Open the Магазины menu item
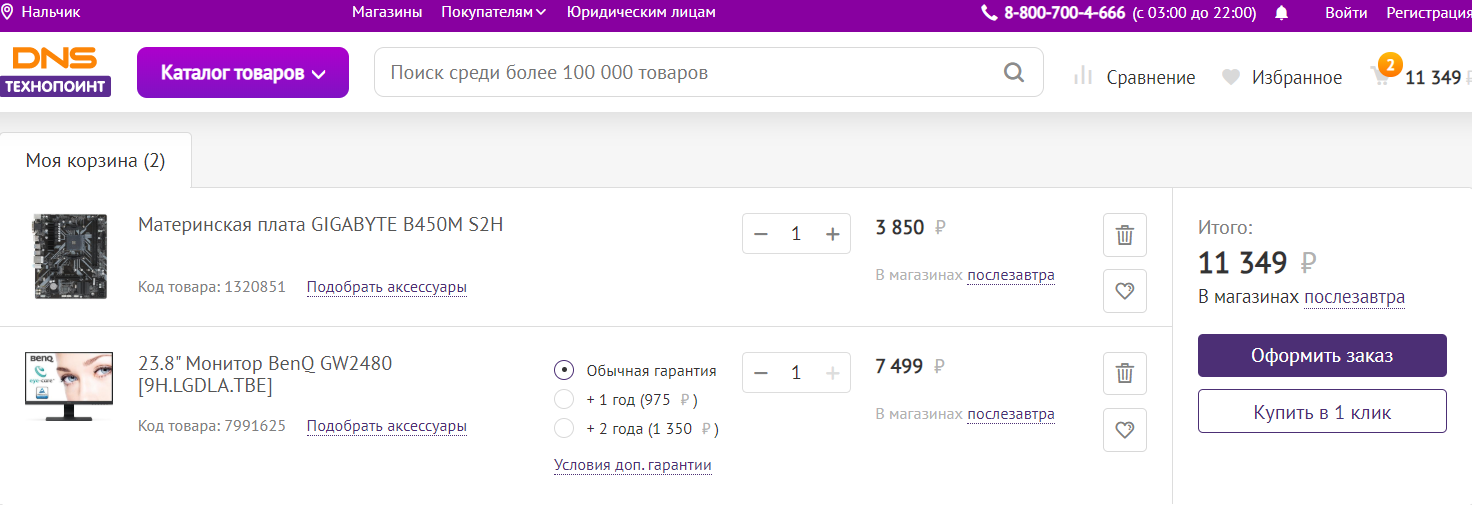1472x505 pixels. click(387, 13)
